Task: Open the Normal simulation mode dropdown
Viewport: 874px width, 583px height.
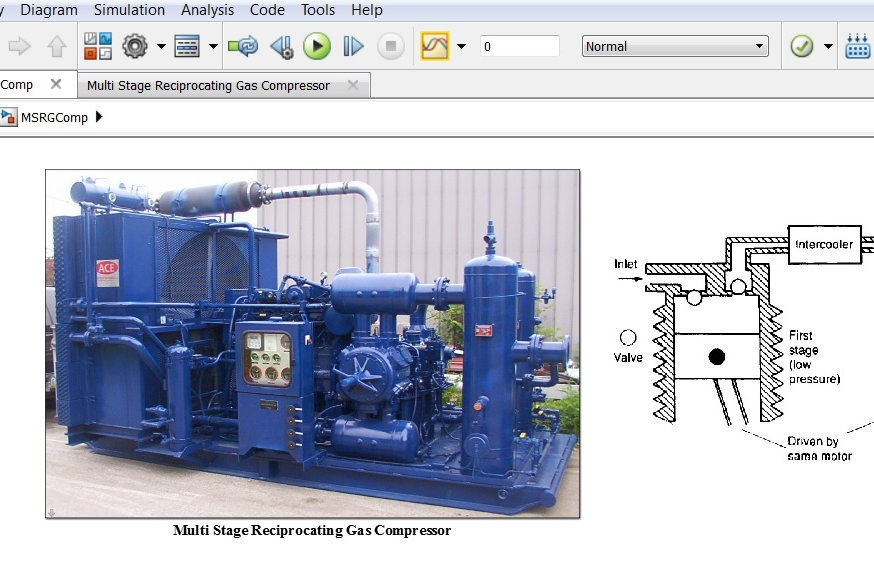Action: 674,46
